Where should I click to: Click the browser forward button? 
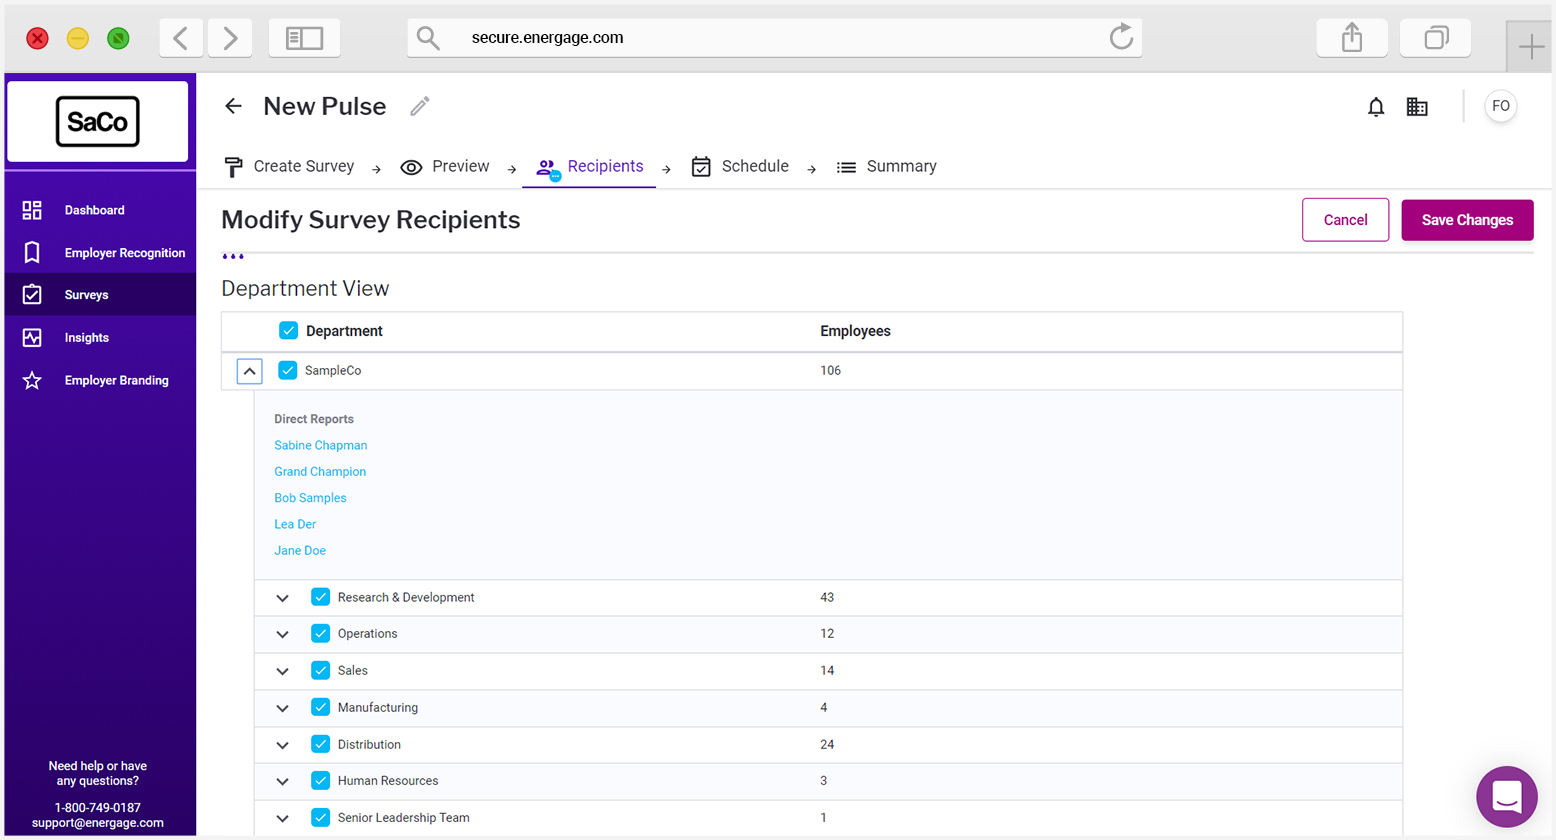[x=230, y=38]
